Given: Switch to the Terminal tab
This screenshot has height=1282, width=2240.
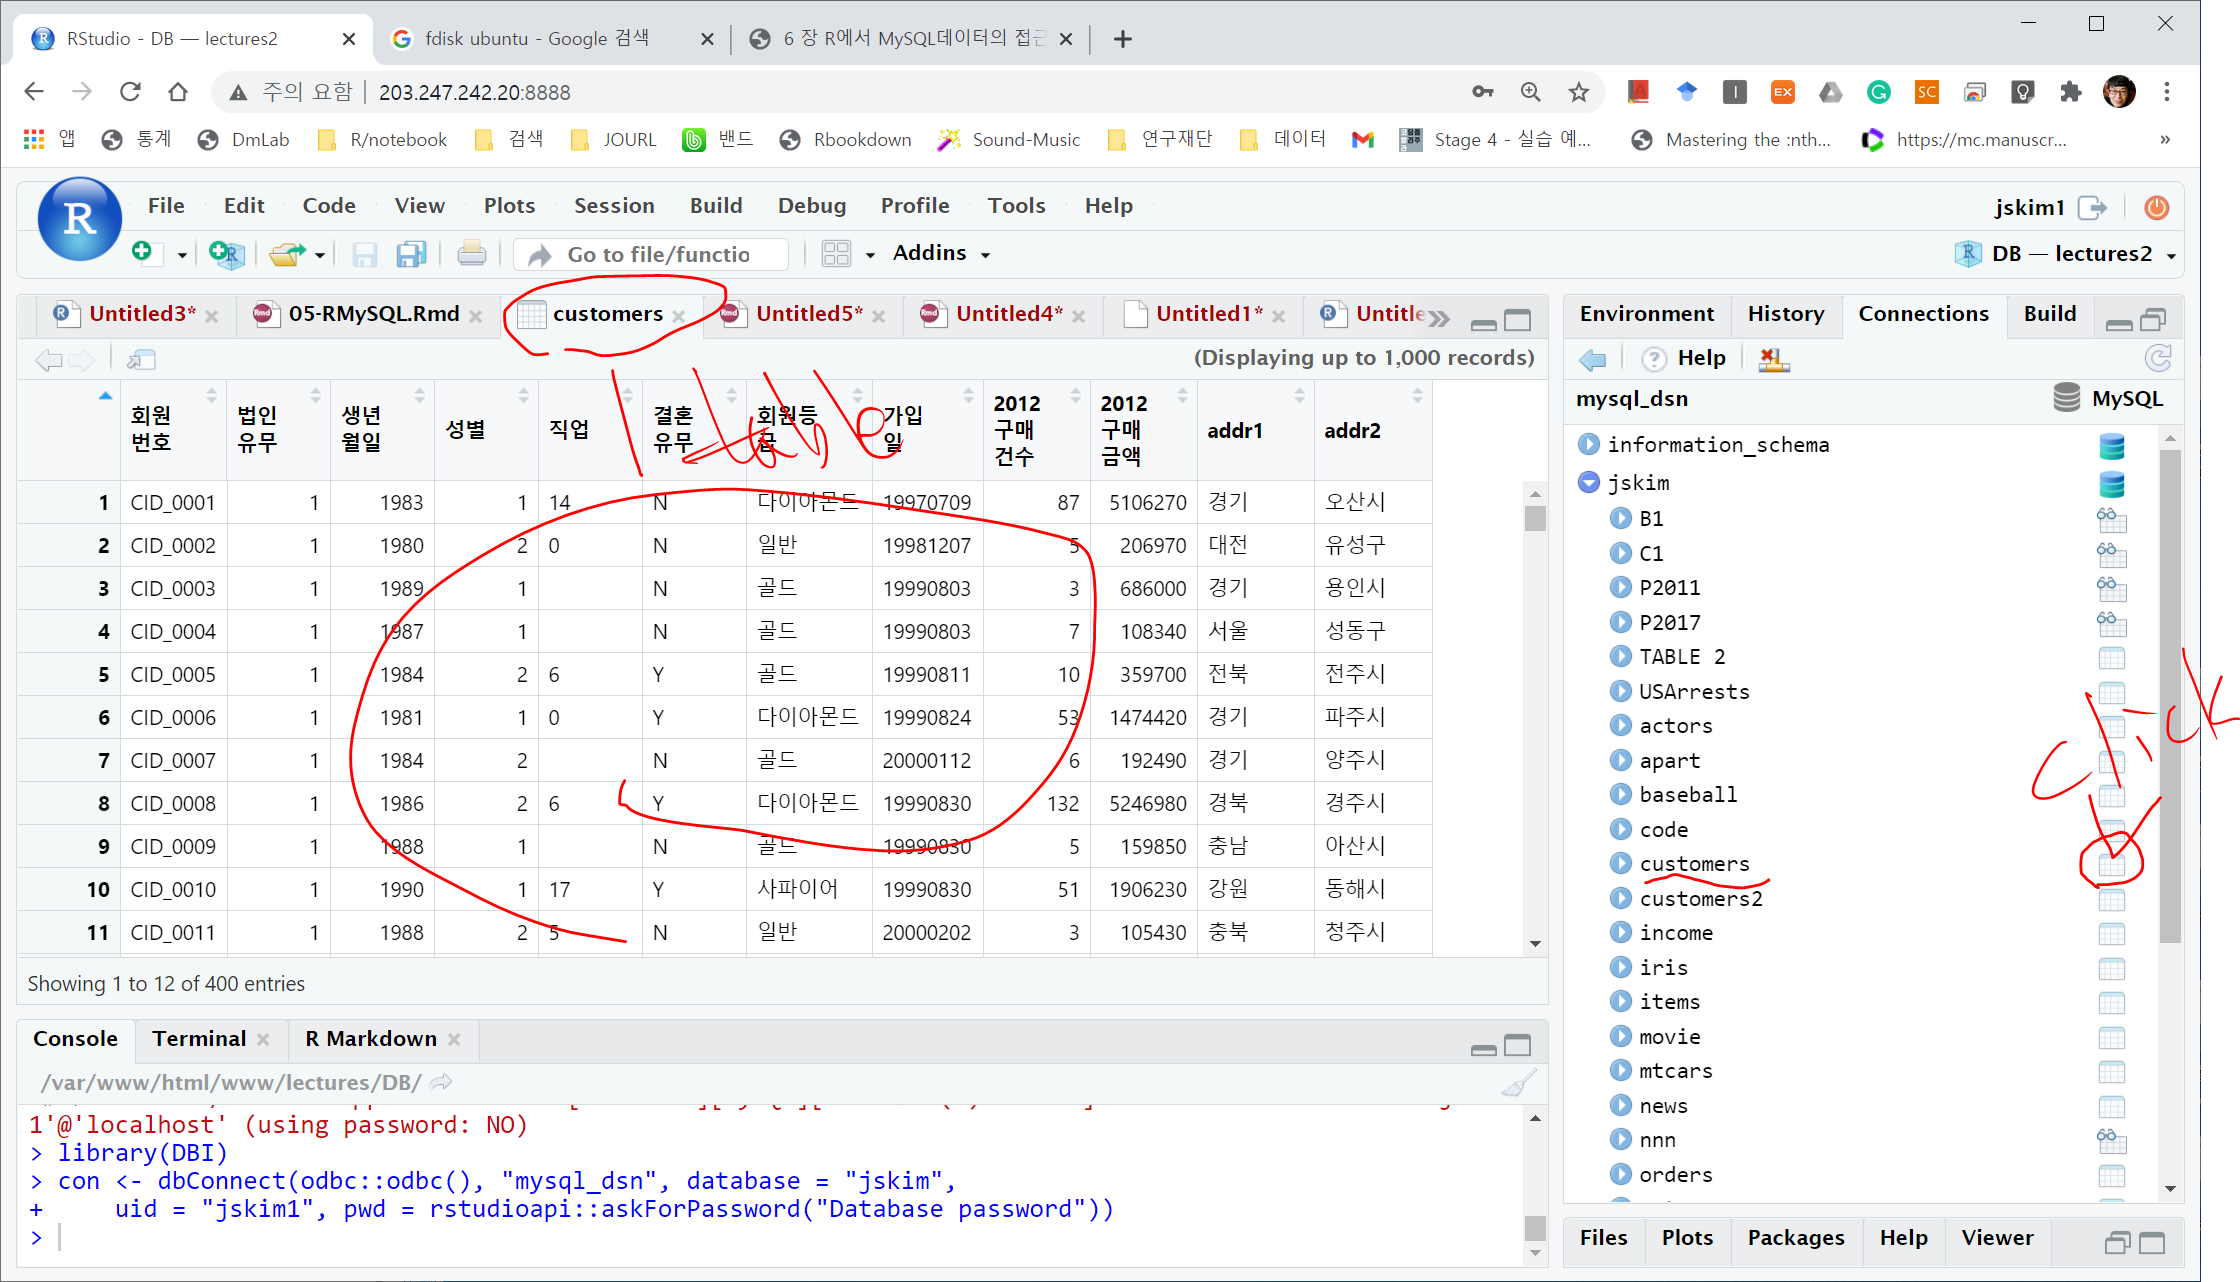Looking at the screenshot, I should click(x=199, y=1038).
